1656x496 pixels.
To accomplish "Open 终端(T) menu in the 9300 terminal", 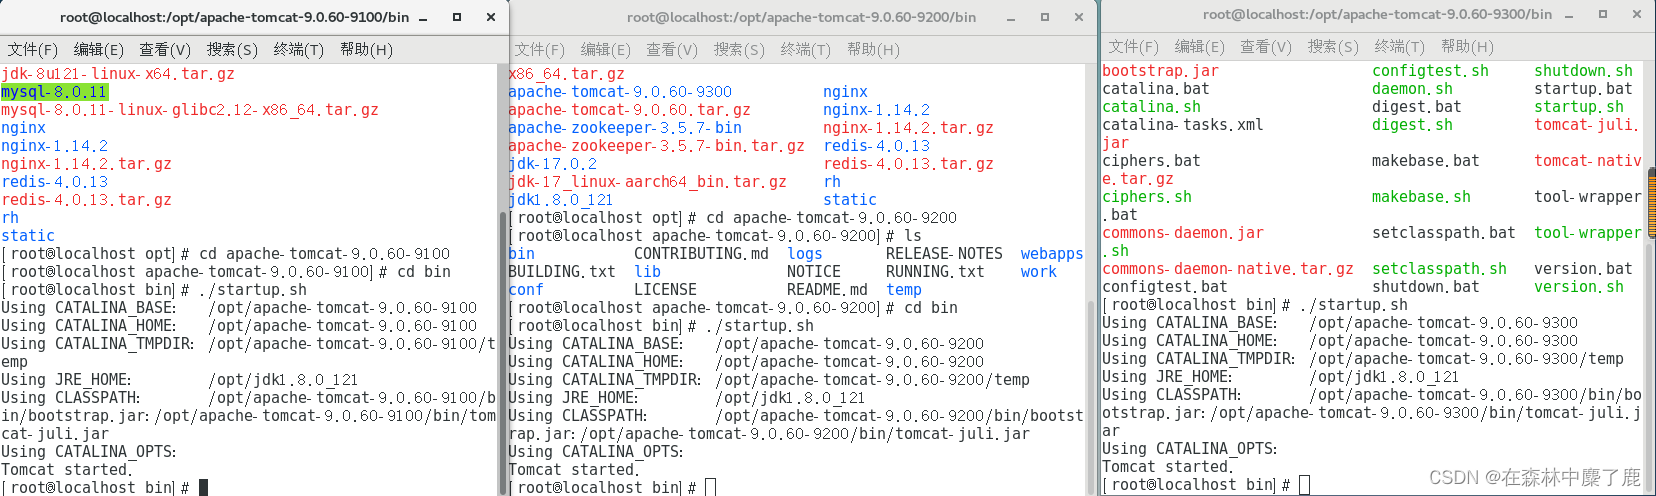I will coord(1400,46).
